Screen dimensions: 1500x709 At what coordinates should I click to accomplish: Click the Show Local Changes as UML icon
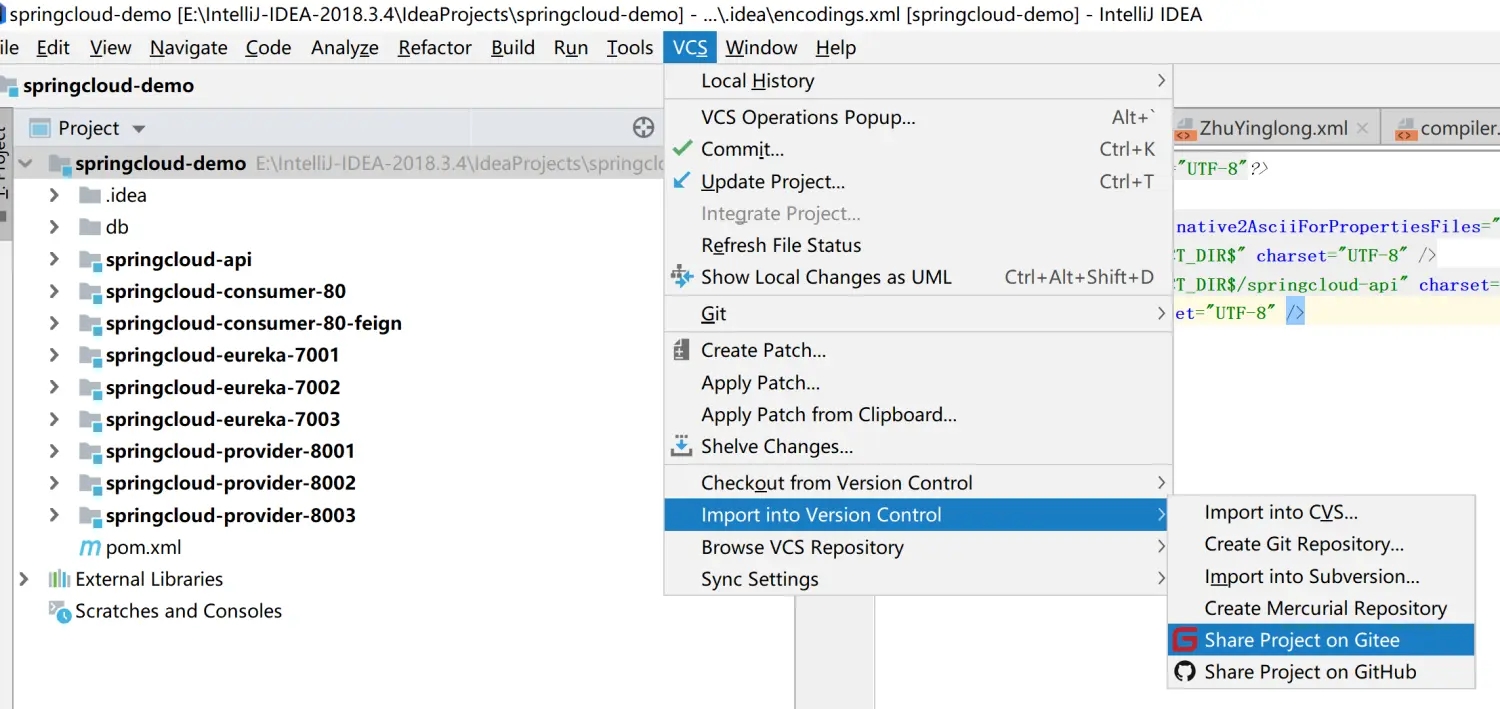click(682, 276)
